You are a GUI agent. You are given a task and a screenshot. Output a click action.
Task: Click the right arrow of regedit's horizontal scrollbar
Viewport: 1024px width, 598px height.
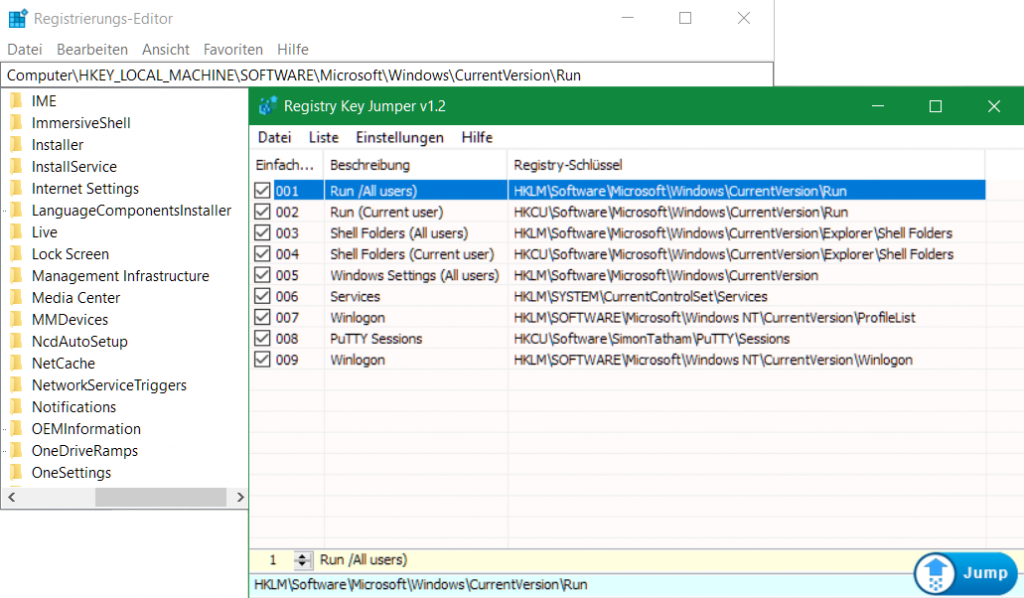coord(240,495)
